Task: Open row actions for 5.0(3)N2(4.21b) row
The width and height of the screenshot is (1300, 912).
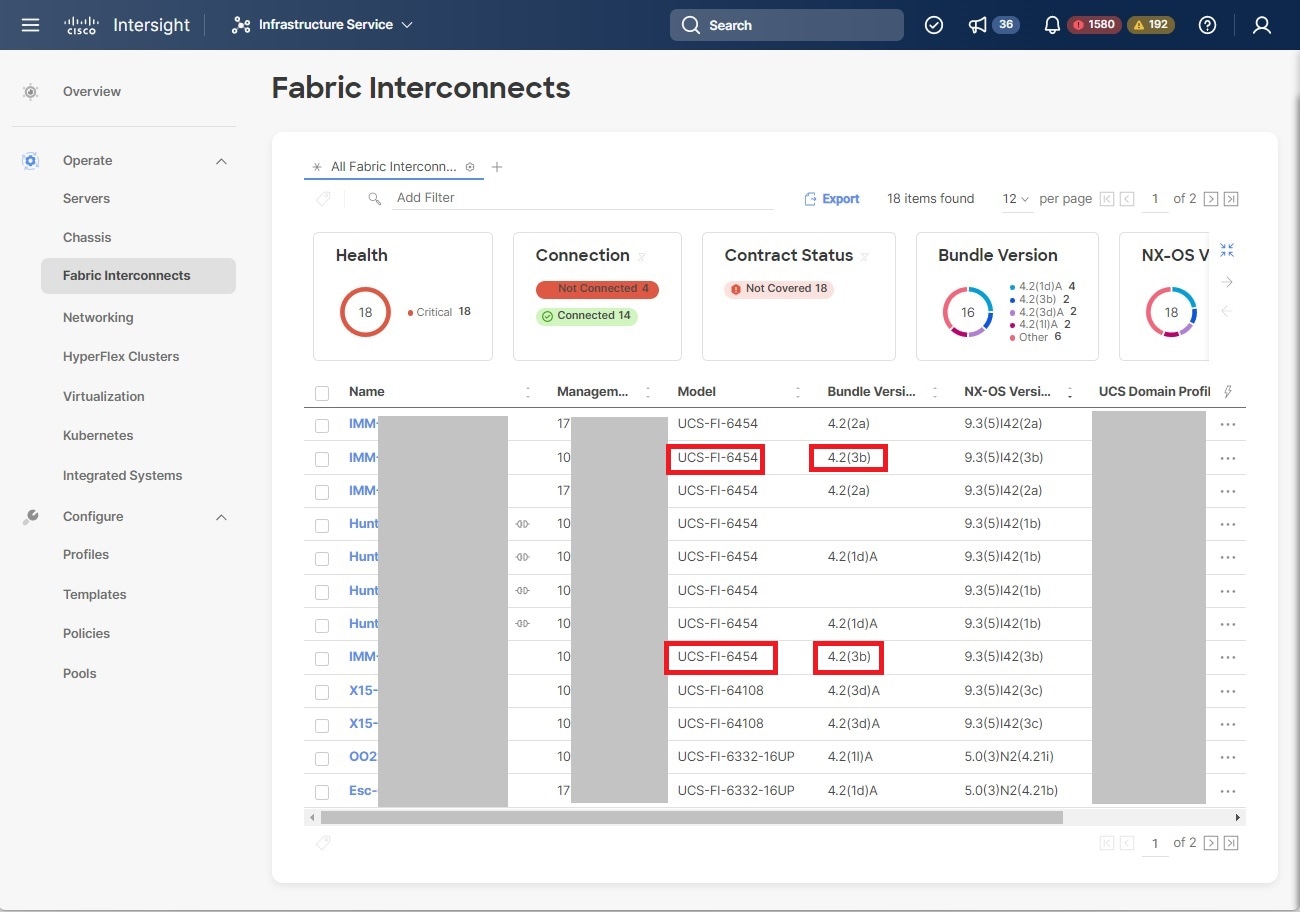Action: pos(1228,792)
